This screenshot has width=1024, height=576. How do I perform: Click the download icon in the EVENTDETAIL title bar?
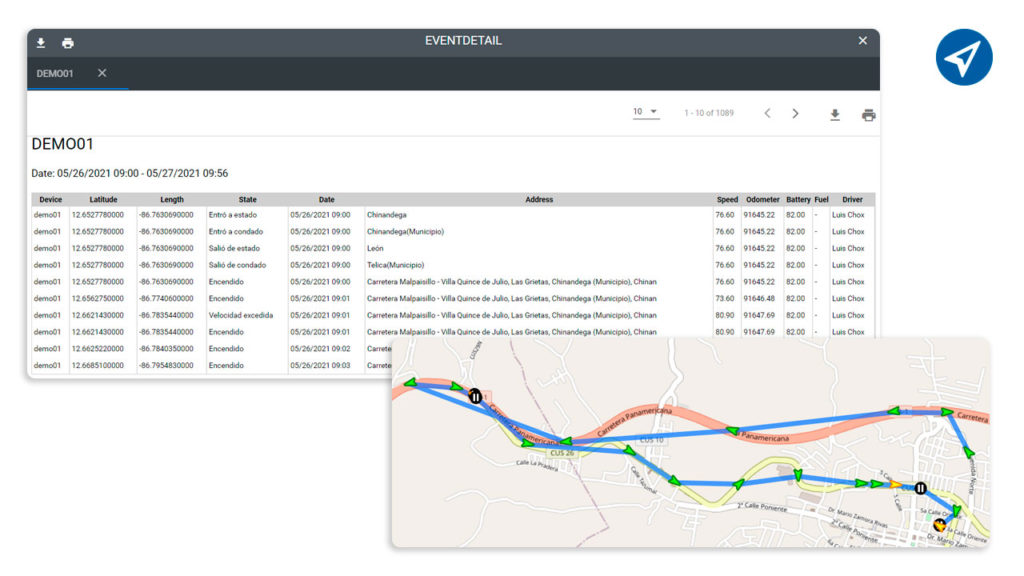pos(40,43)
